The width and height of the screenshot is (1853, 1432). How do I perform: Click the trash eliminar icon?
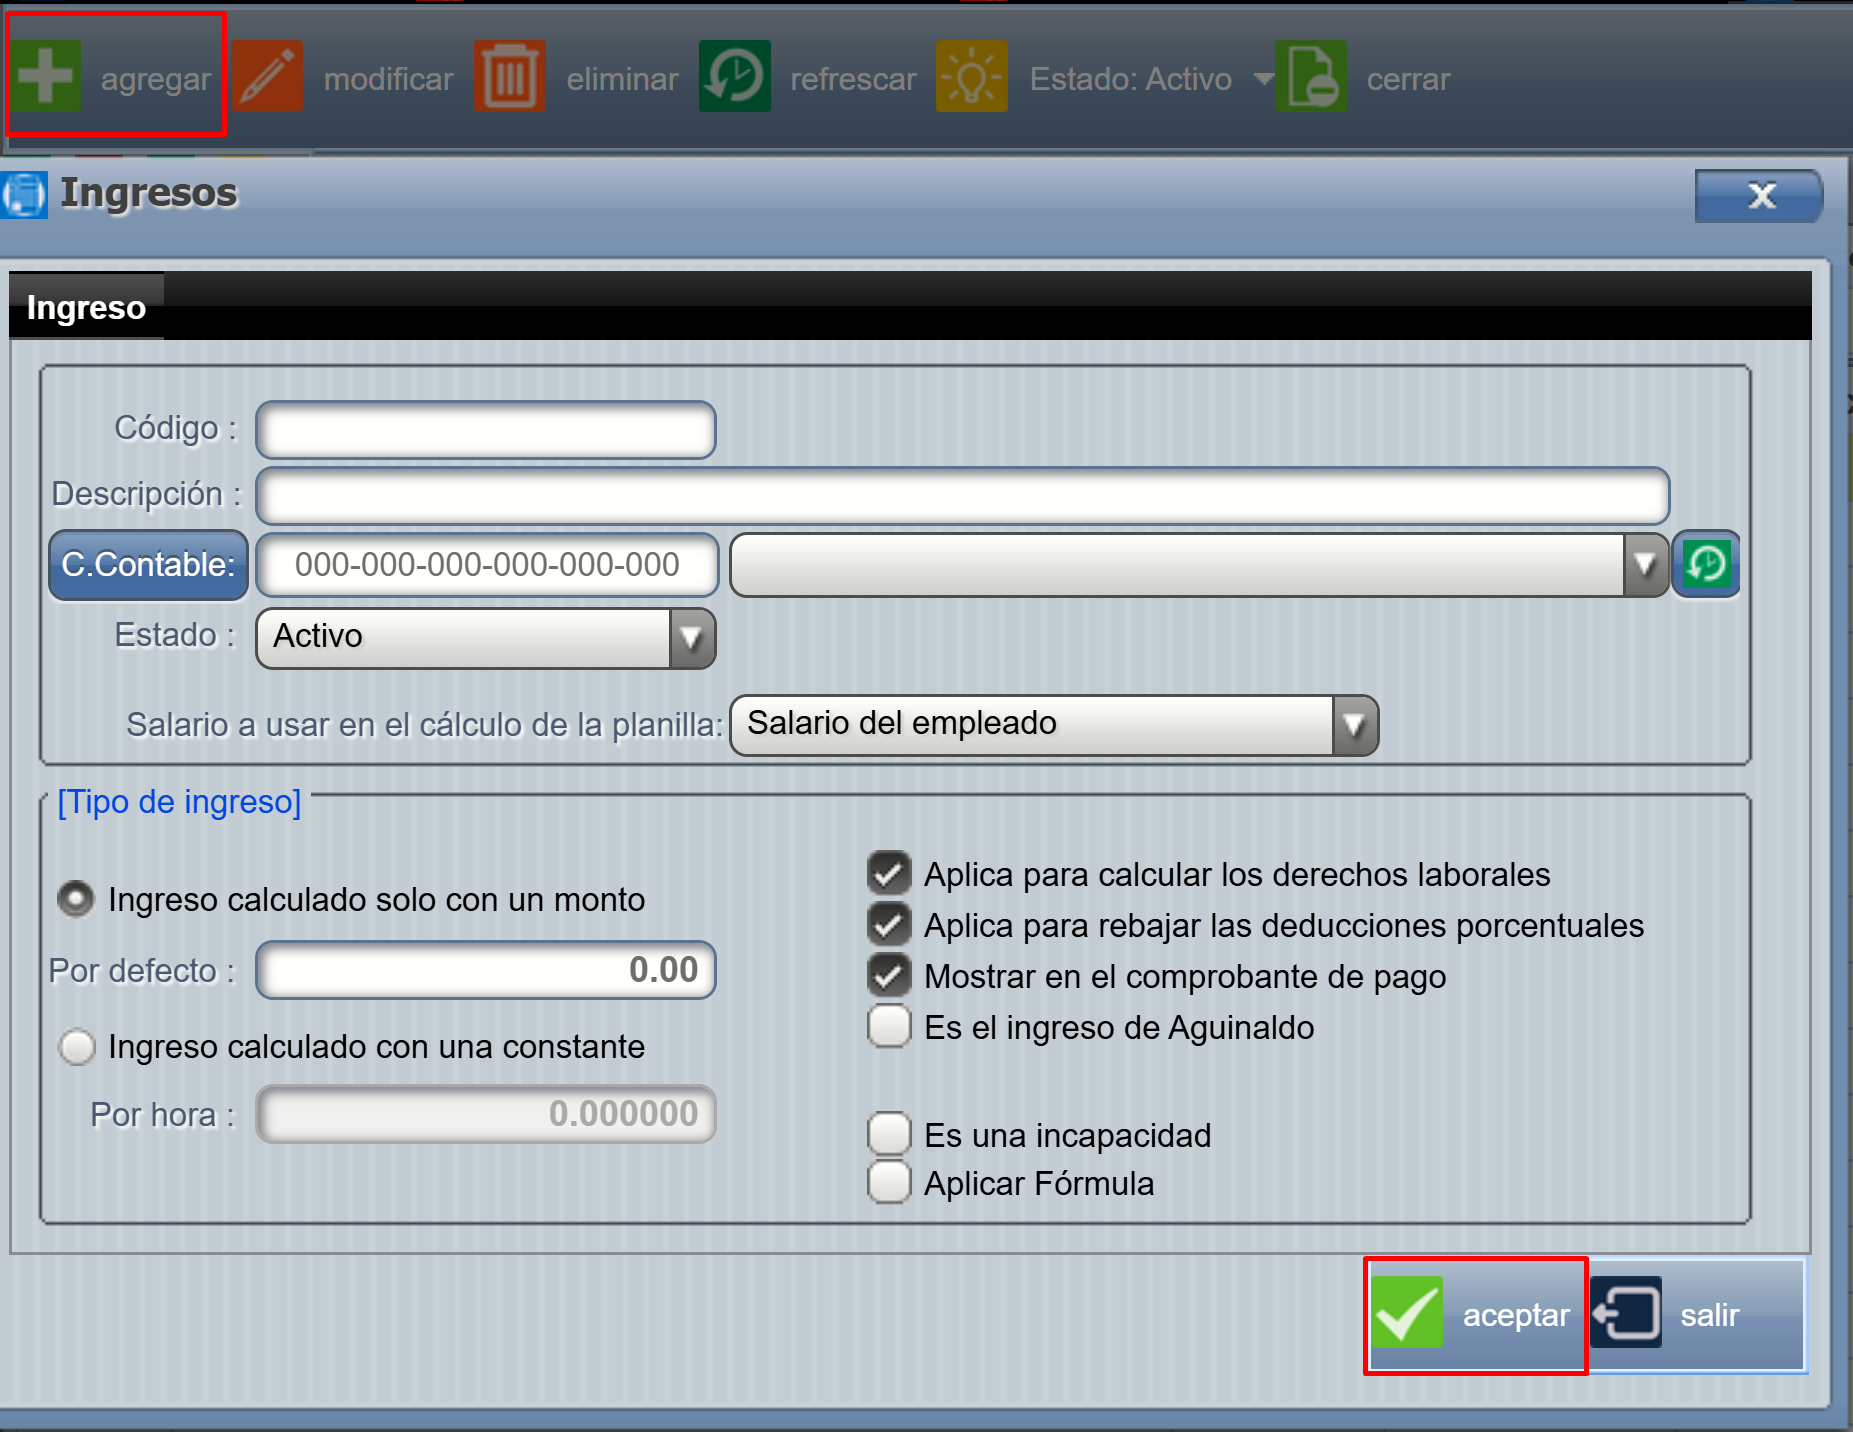click(x=510, y=76)
